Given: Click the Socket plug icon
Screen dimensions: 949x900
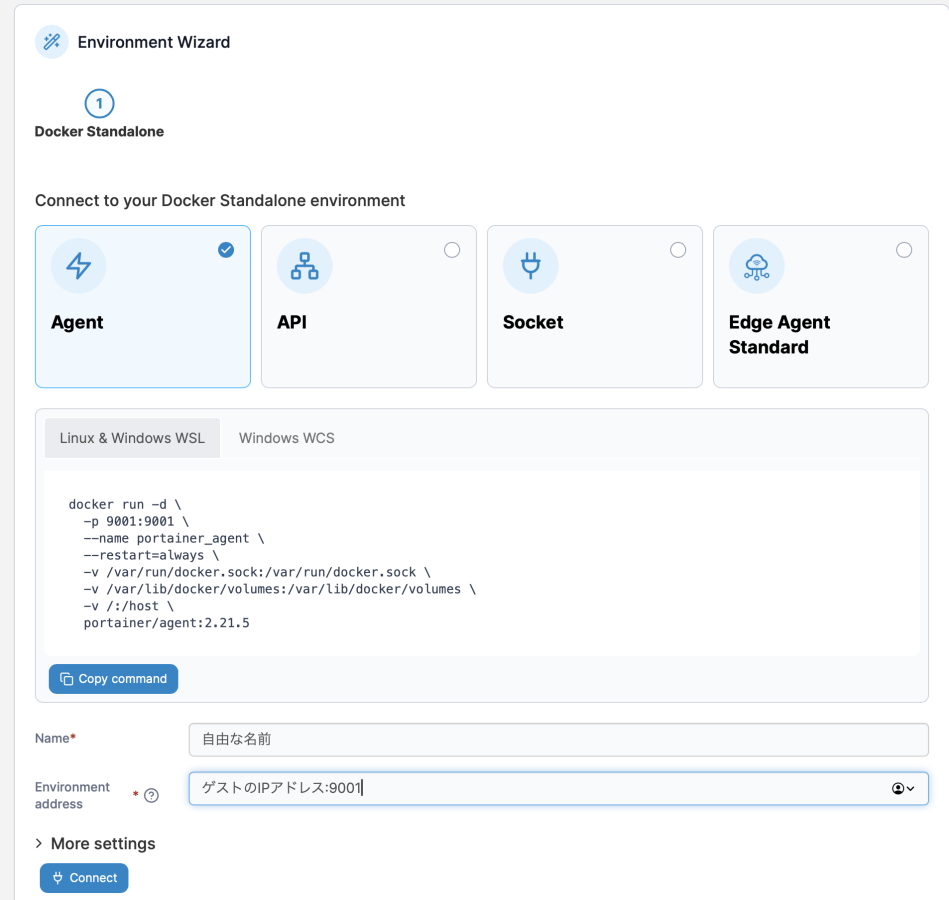Looking at the screenshot, I should click(x=530, y=266).
